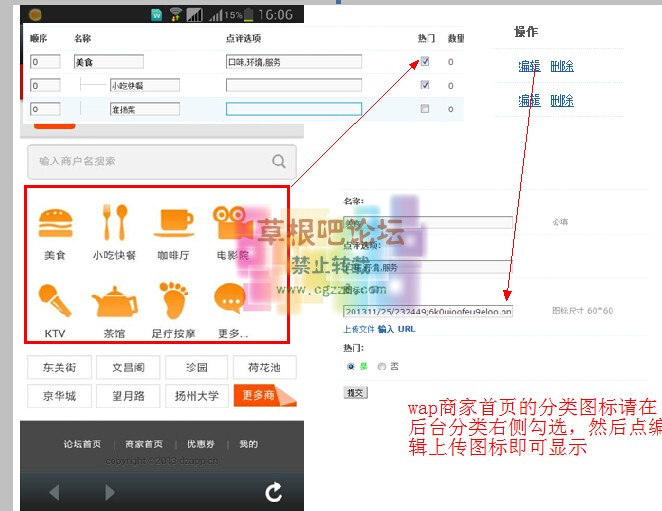Tap the KTV microphone icon
This screenshot has height=511, width=662.
click(x=54, y=300)
